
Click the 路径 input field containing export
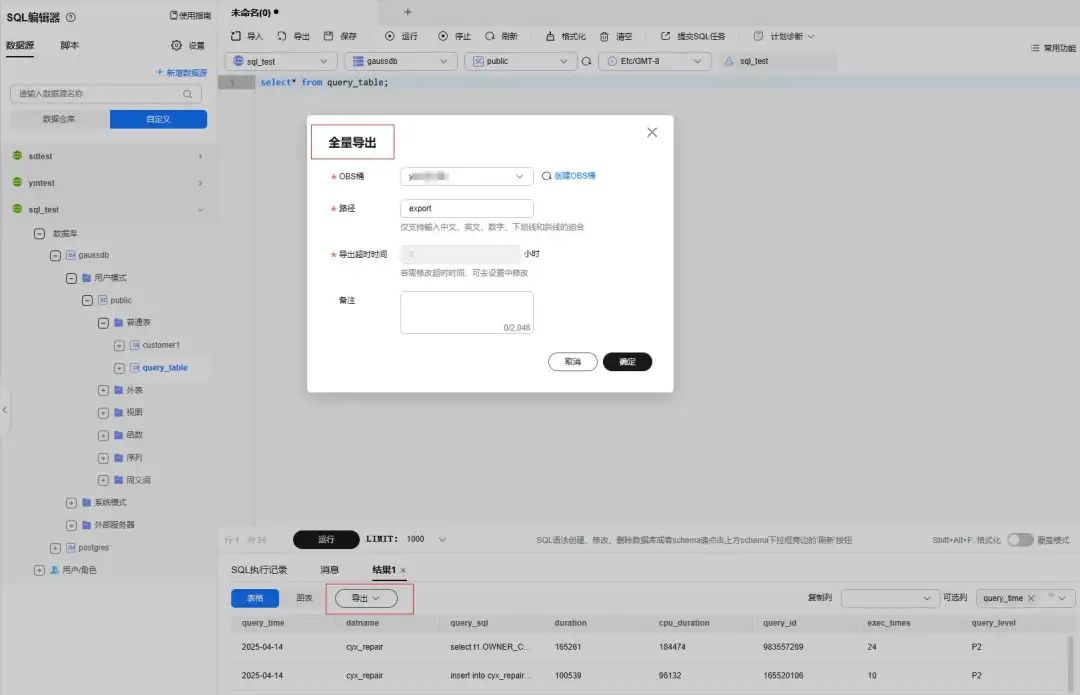coord(466,209)
